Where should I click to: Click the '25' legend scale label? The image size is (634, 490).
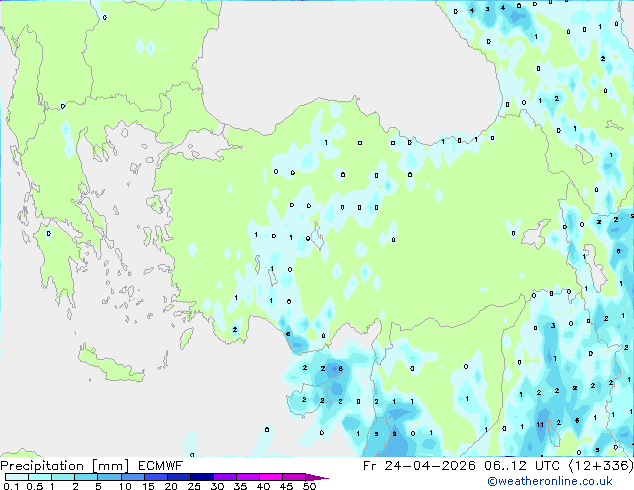(194, 486)
